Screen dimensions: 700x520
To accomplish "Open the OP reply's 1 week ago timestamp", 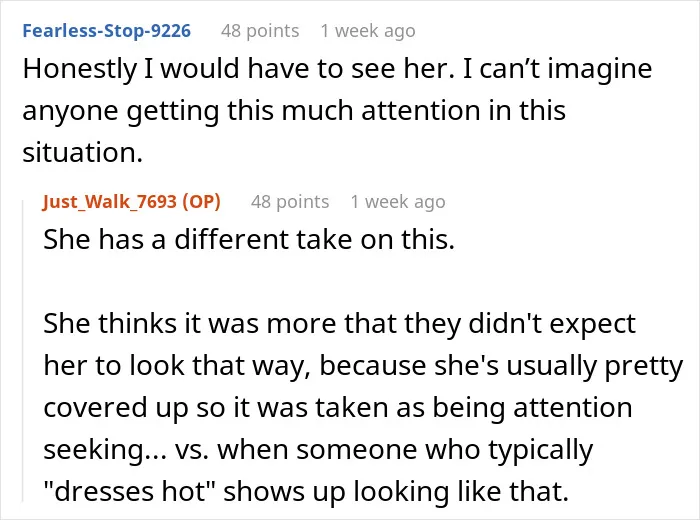I will 398,202.
